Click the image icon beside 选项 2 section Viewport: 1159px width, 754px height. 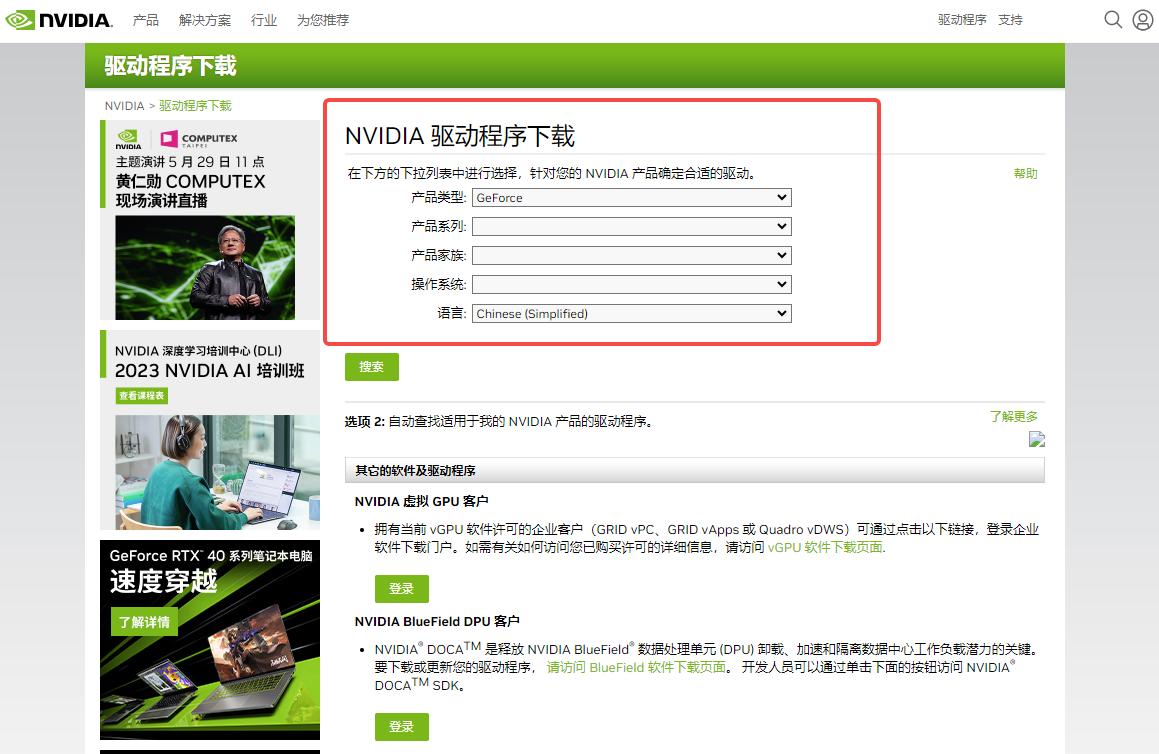(1037, 439)
